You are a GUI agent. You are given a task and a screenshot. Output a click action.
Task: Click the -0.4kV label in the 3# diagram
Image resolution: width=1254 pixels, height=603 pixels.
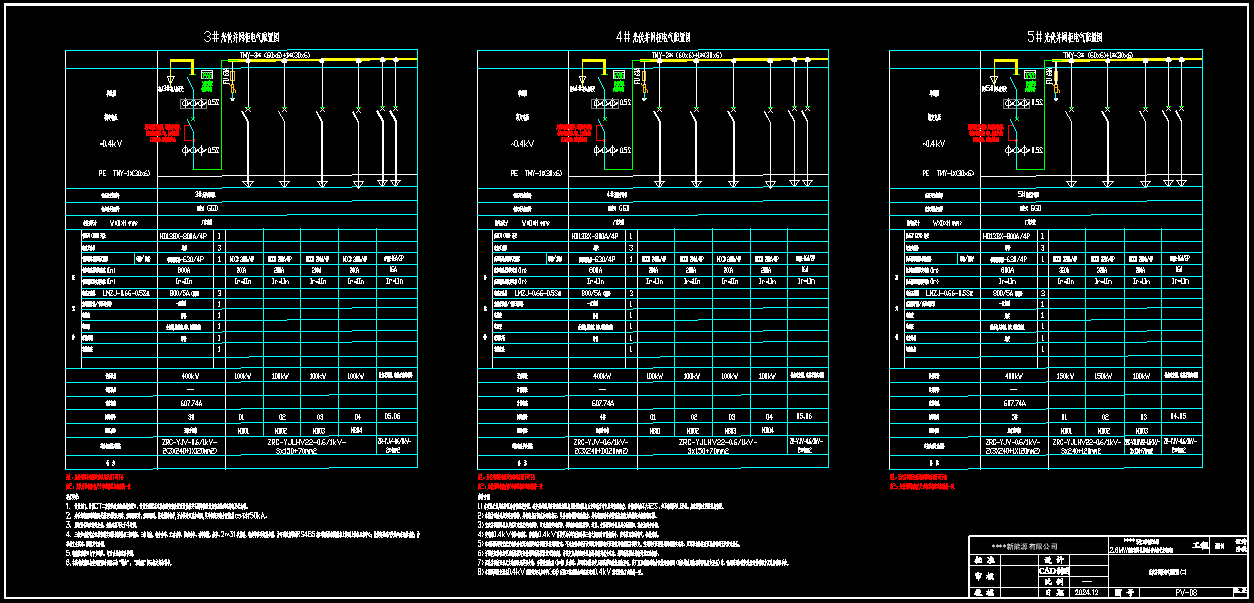[x=110, y=144]
